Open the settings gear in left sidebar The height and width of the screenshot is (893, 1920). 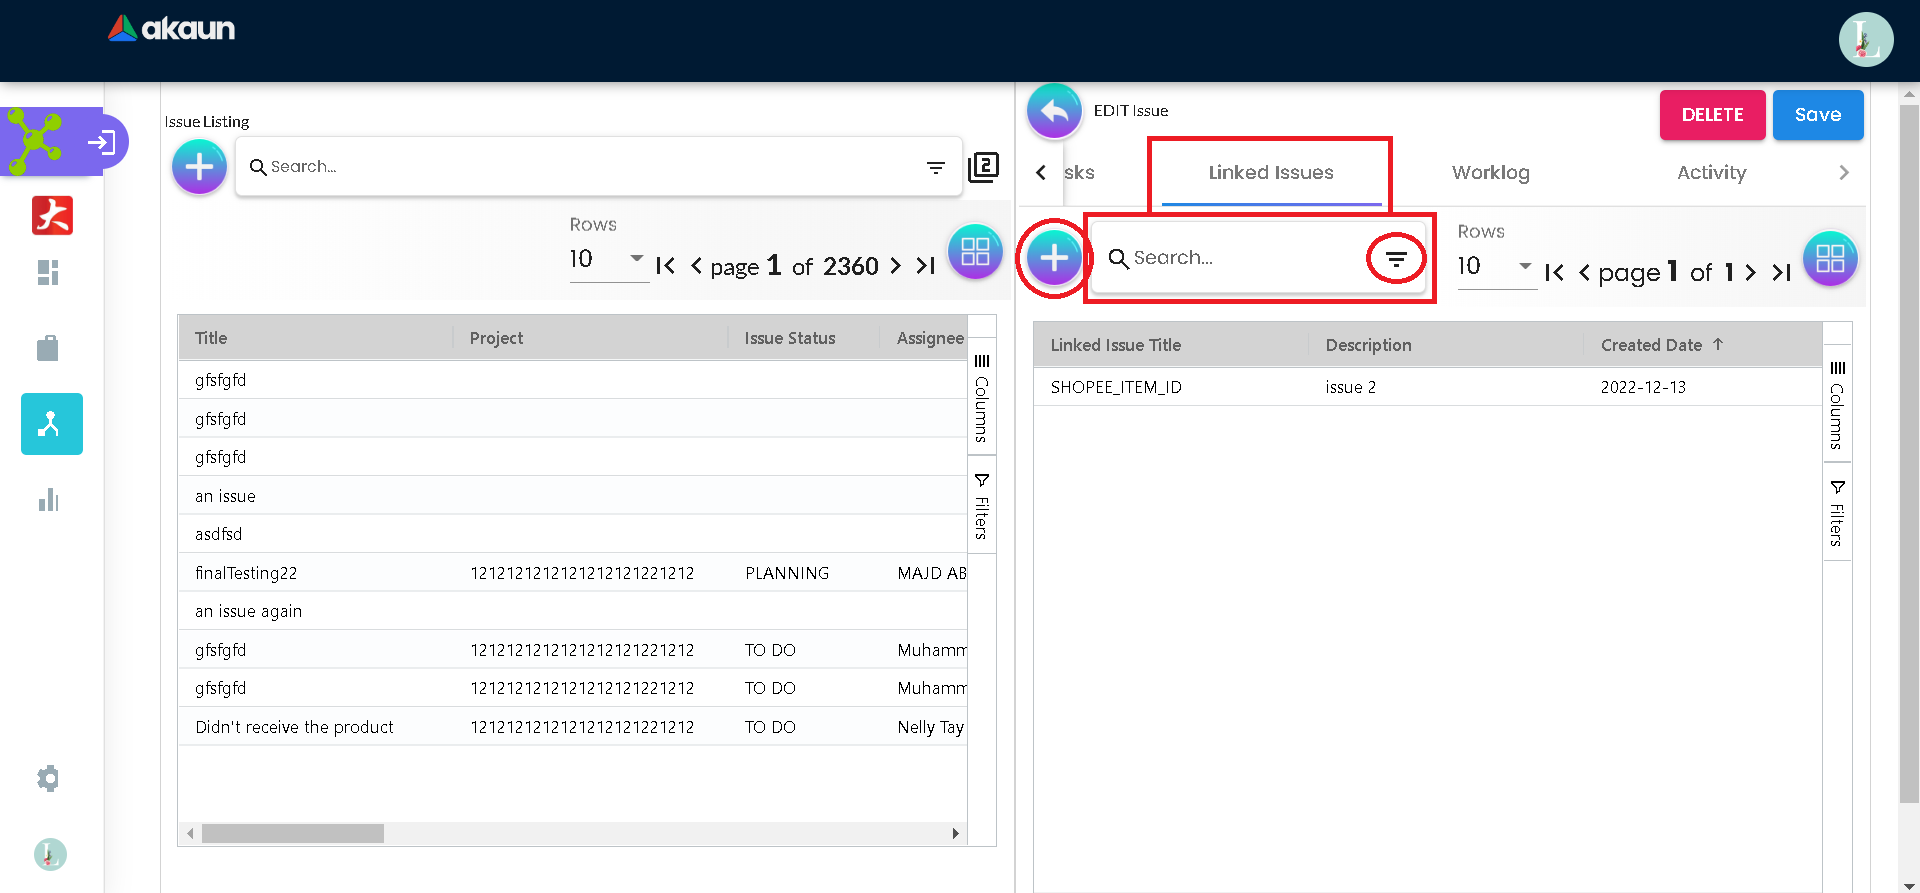[48, 778]
